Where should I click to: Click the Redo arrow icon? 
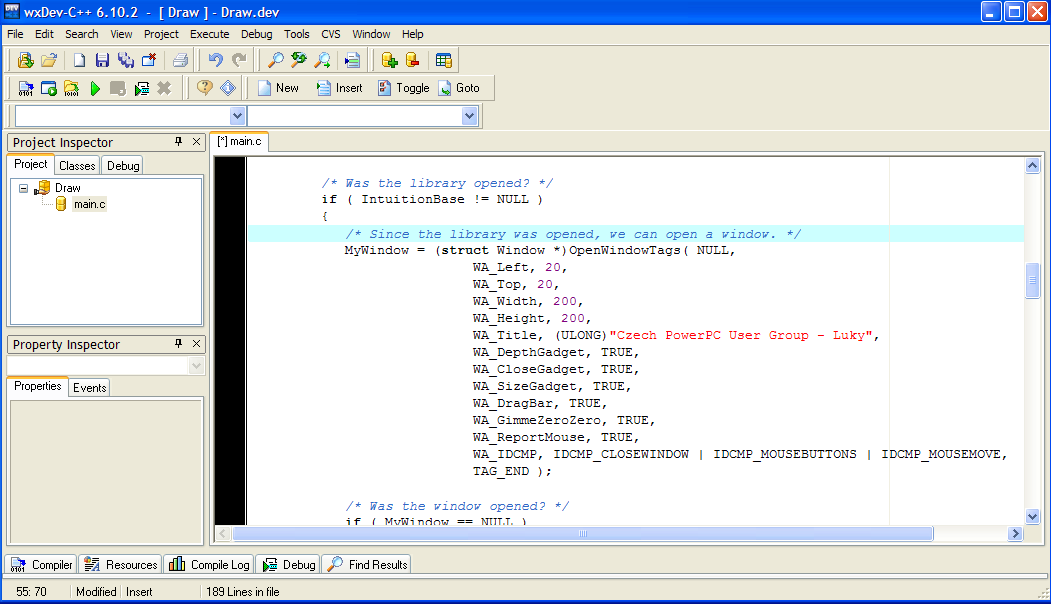click(239, 60)
